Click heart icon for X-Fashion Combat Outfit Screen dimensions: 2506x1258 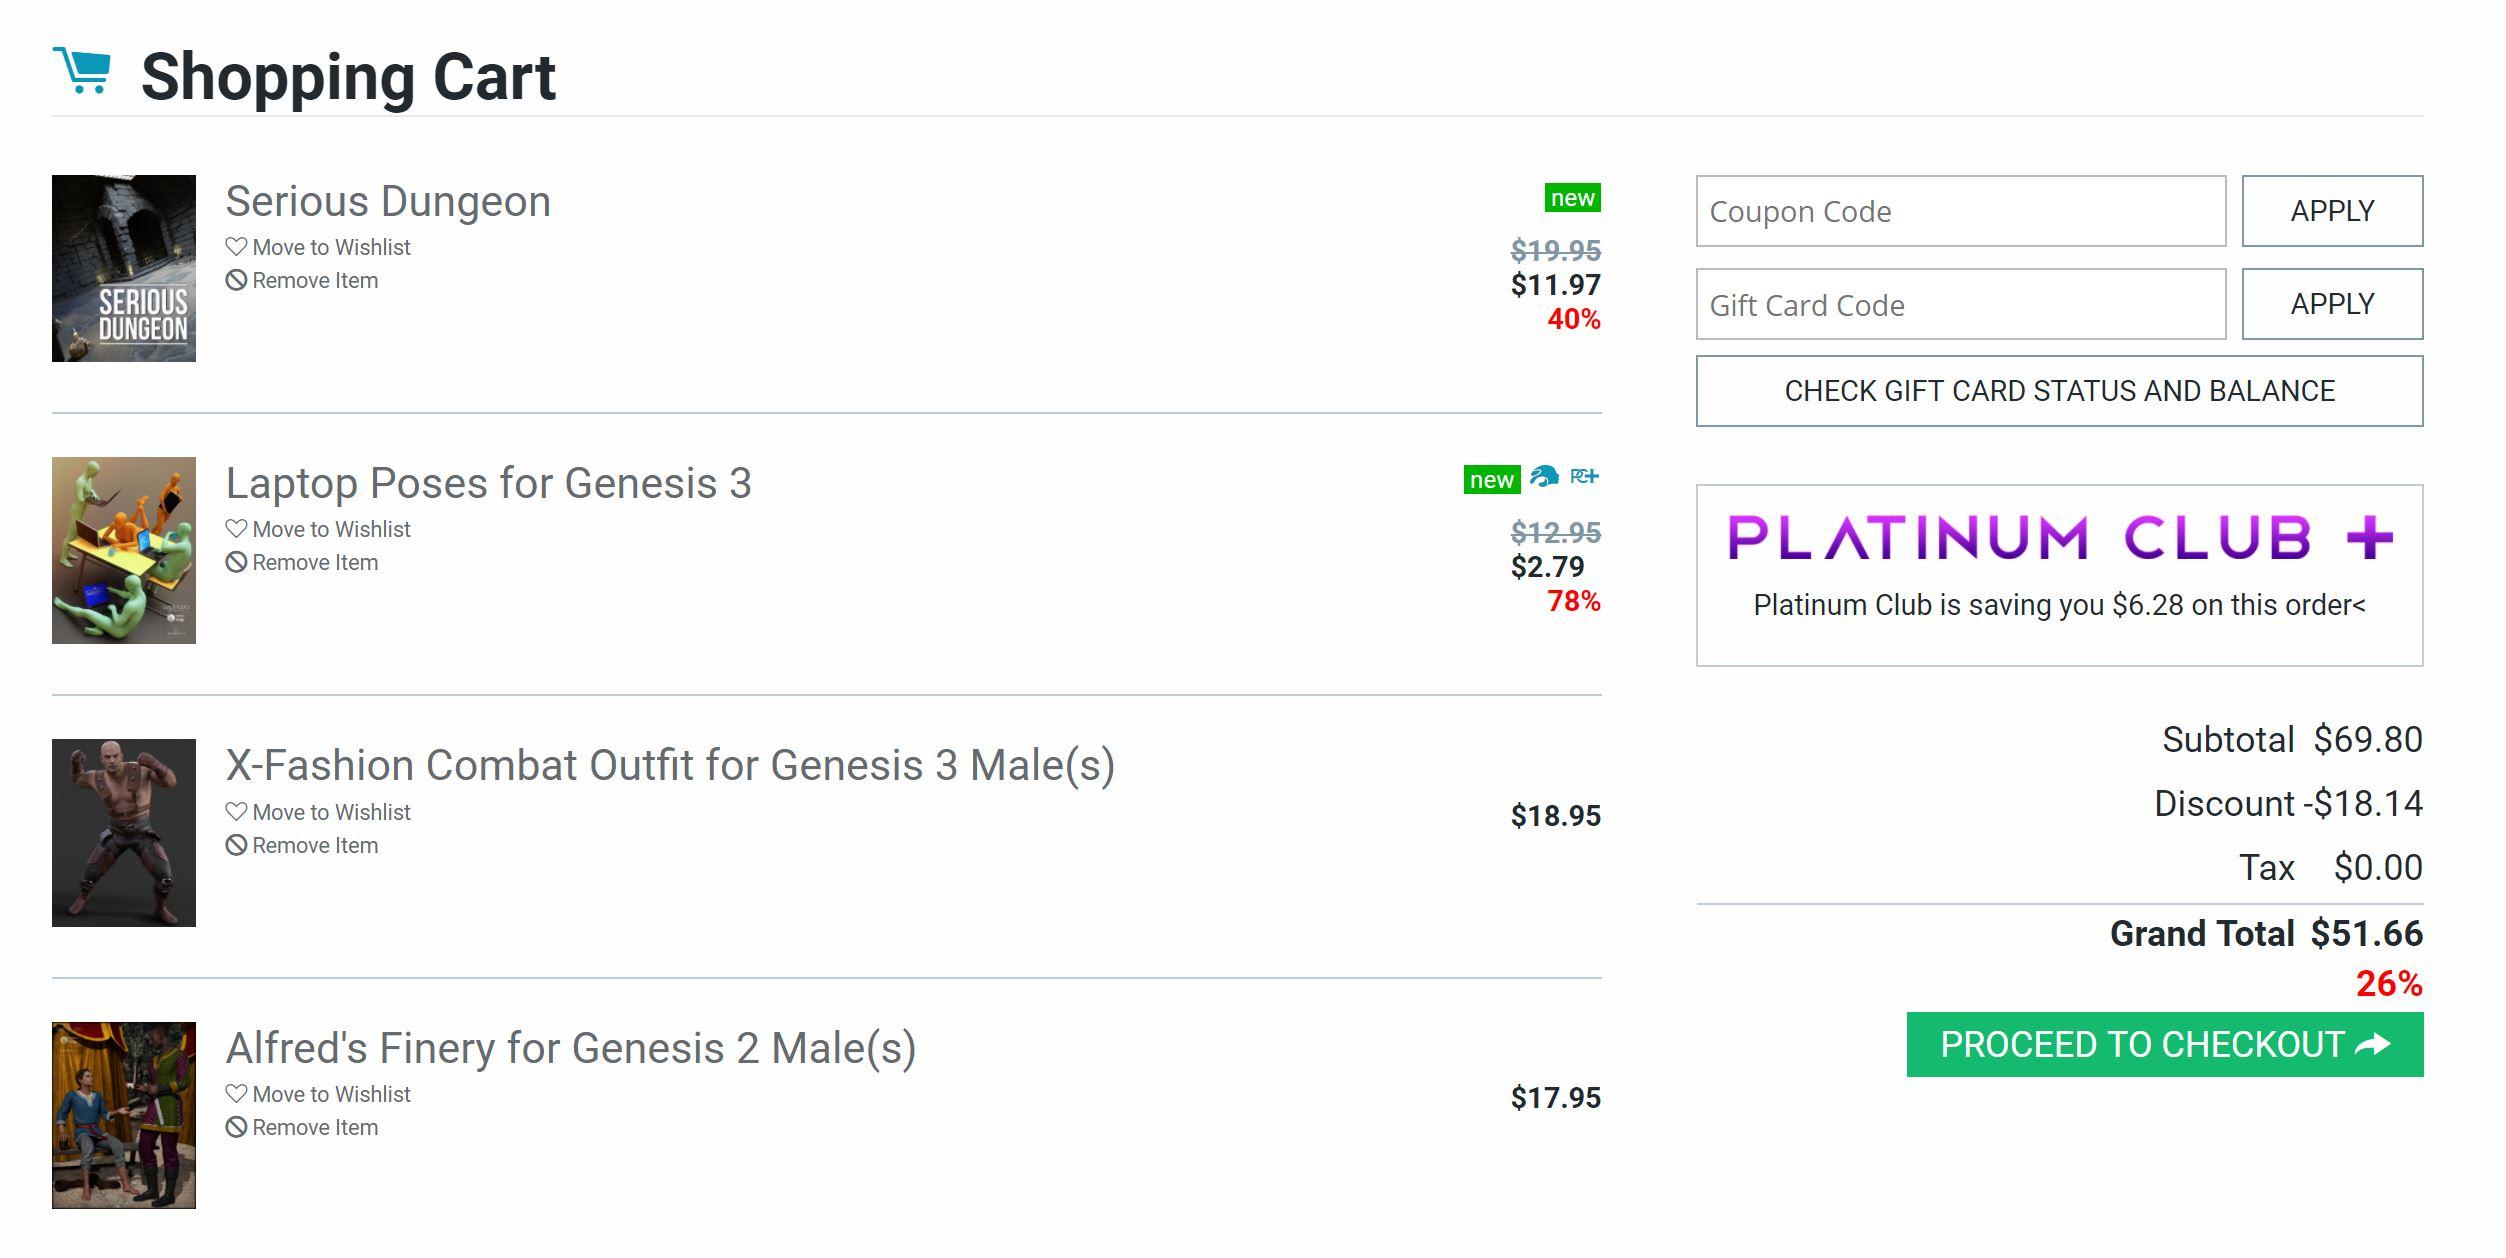pyautogui.click(x=236, y=811)
